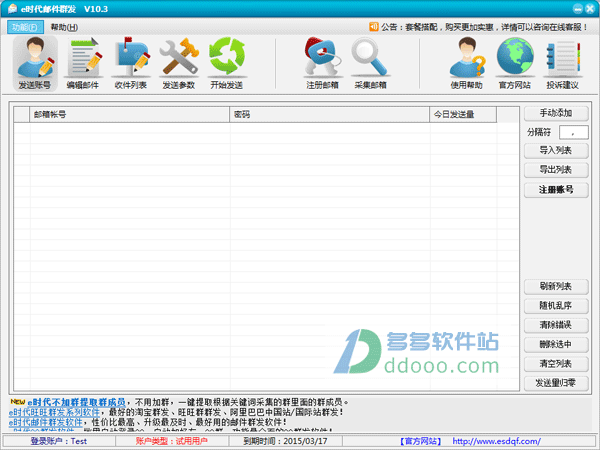Viewport: 600px width, 450px height.
Task: Click the 导出列表 button
Action: tap(556, 170)
